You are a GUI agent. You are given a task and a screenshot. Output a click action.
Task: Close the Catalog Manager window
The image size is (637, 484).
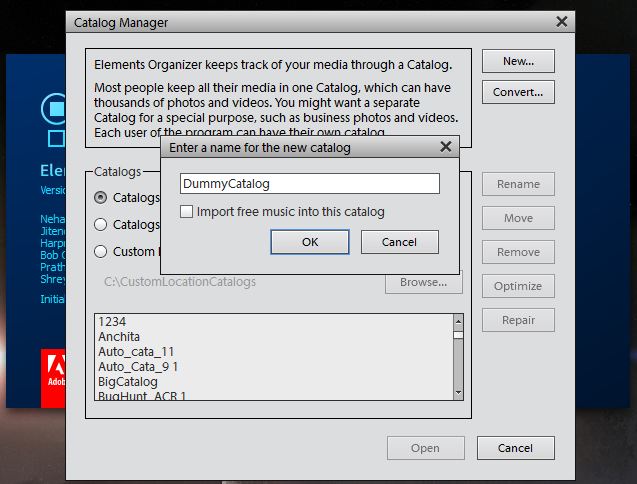(x=562, y=22)
